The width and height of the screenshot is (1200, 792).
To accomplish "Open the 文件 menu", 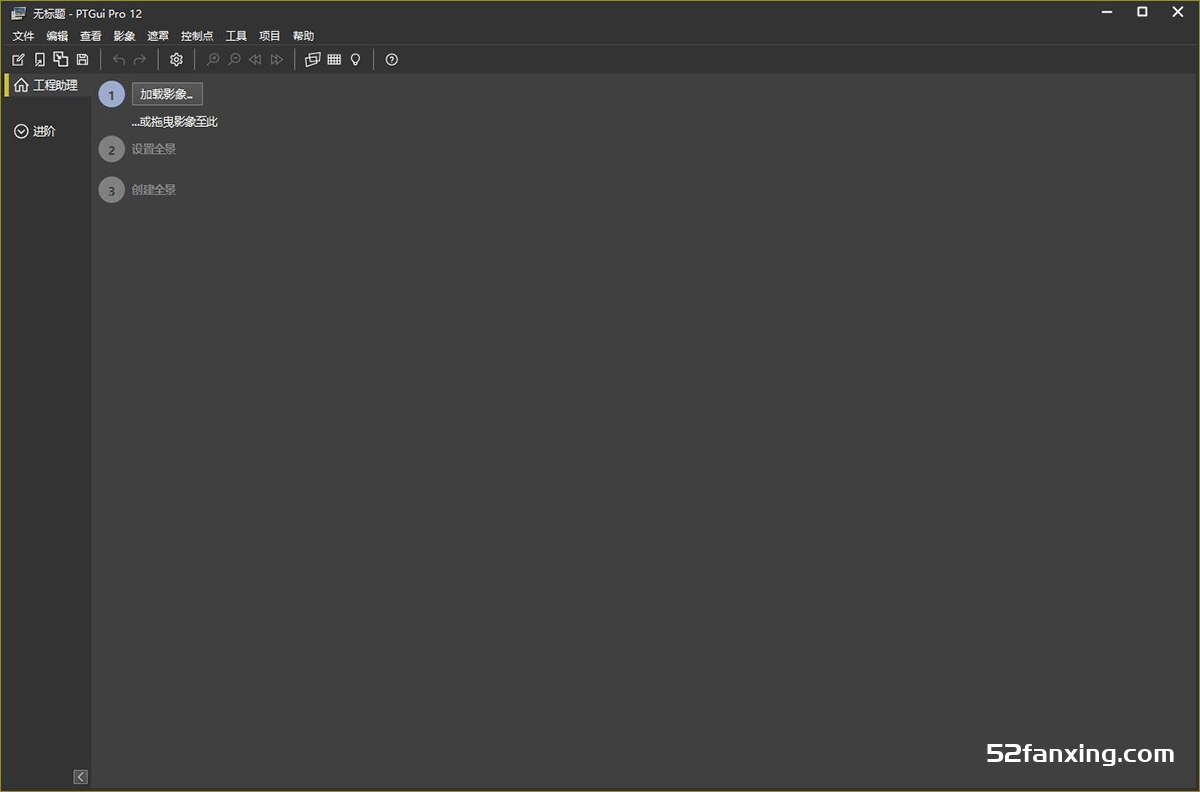I will [23, 36].
